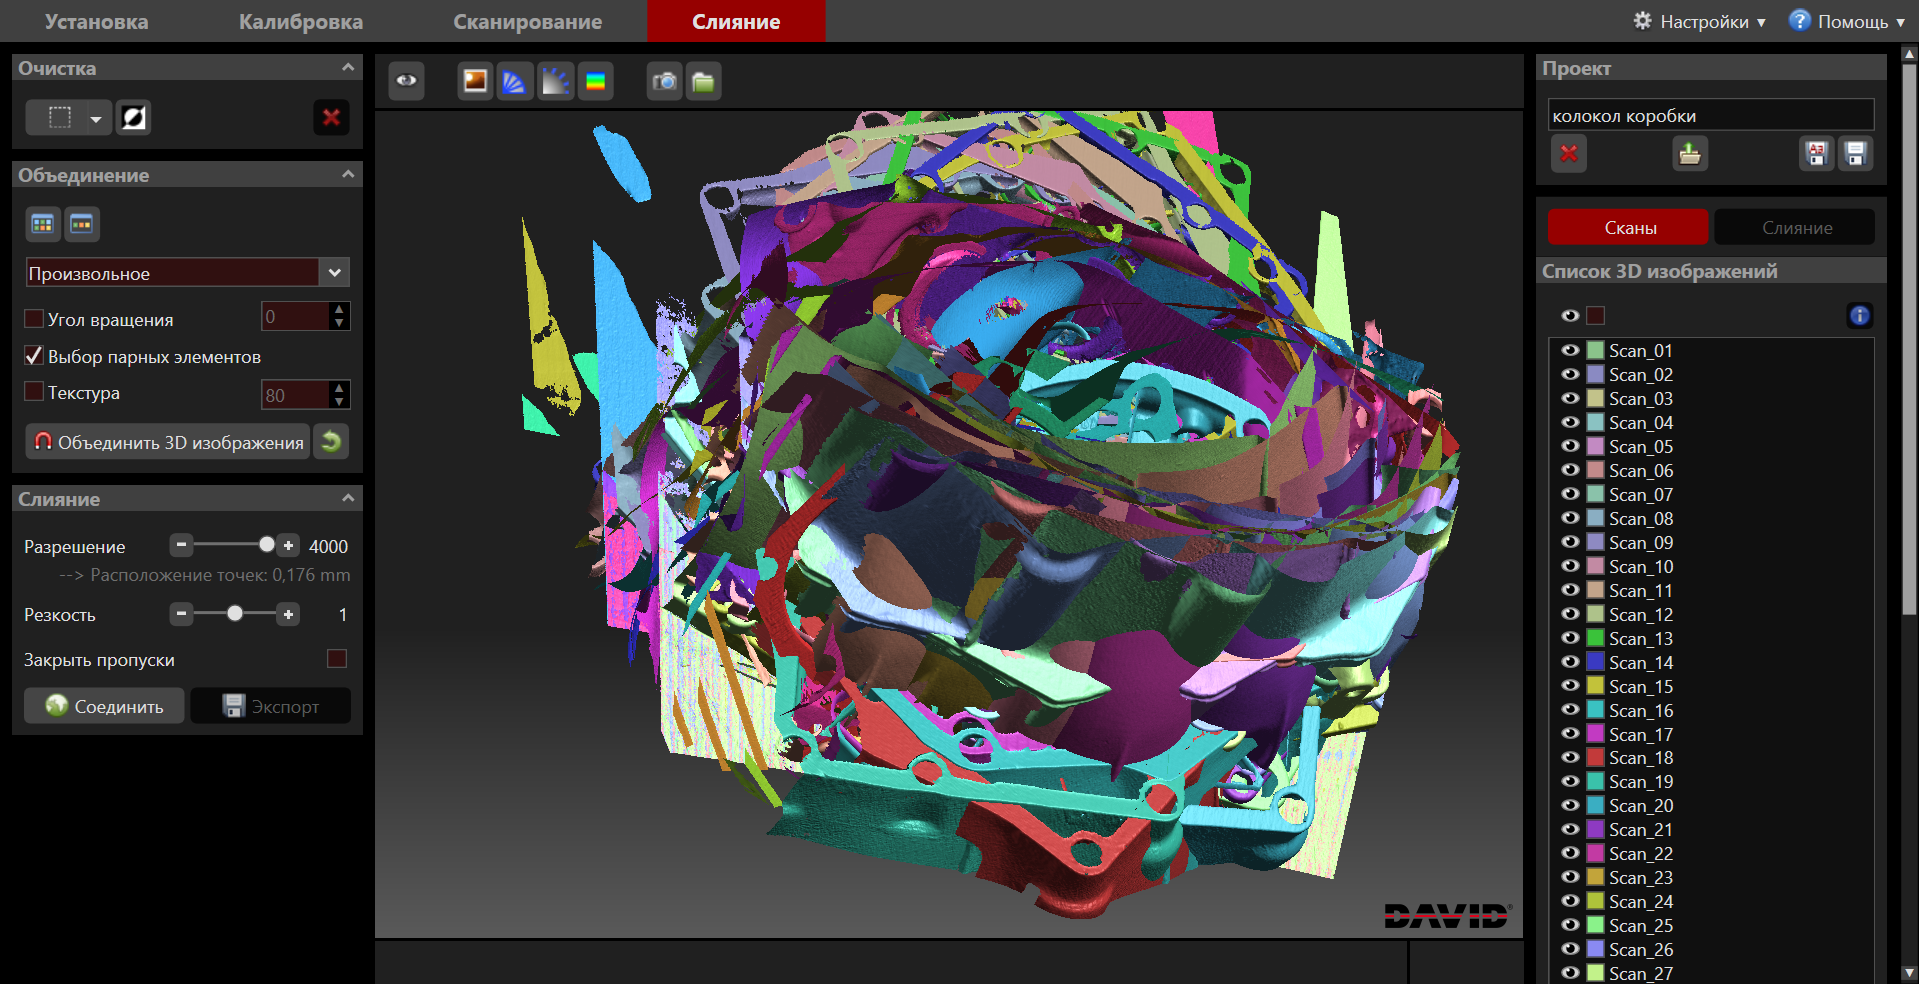Click the invert selection icon in Очистка
Image resolution: width=1919 pixels, height=984 pixels.
pyautogui.click(x=134, y=118)
